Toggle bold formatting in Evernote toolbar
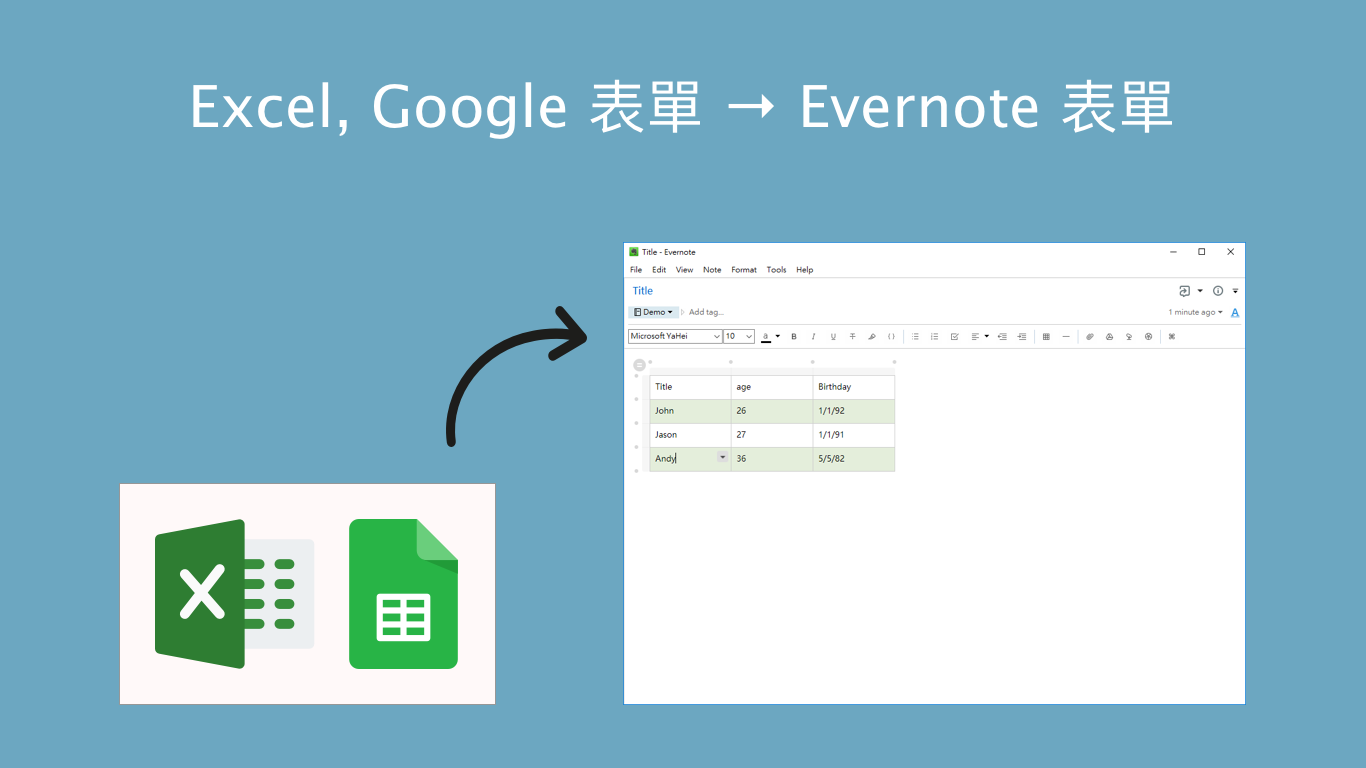Viewport: 1366px width, 768px height. click(x=794, y=337)
